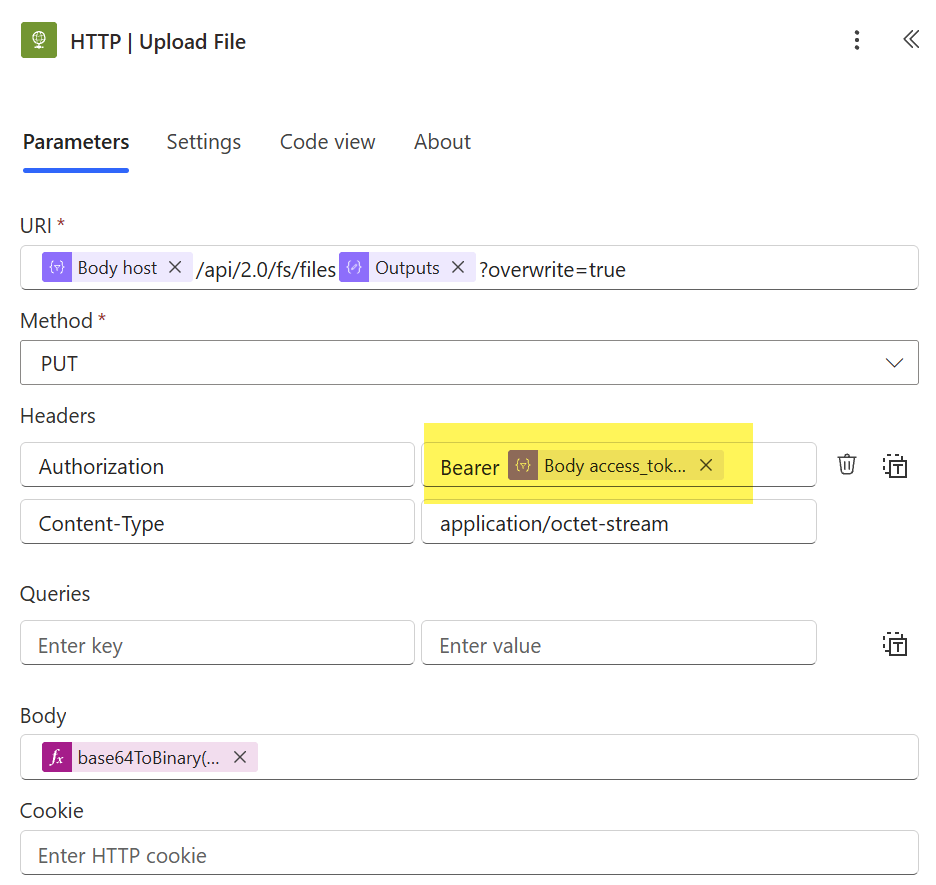Click the Body access_token token icon
936x885 pixels.
click(523, 465)
